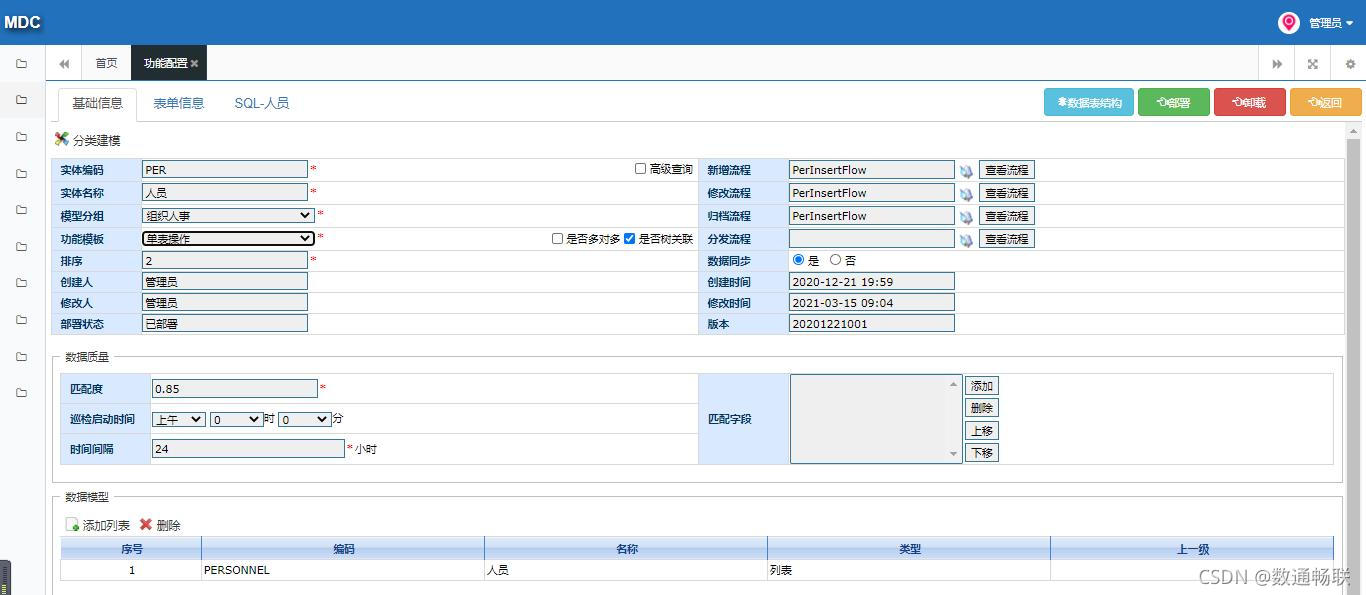Uncheck the 是否树关联 checkbox
The height and width of the screenshot is (595, 1366).
point(629,239)
